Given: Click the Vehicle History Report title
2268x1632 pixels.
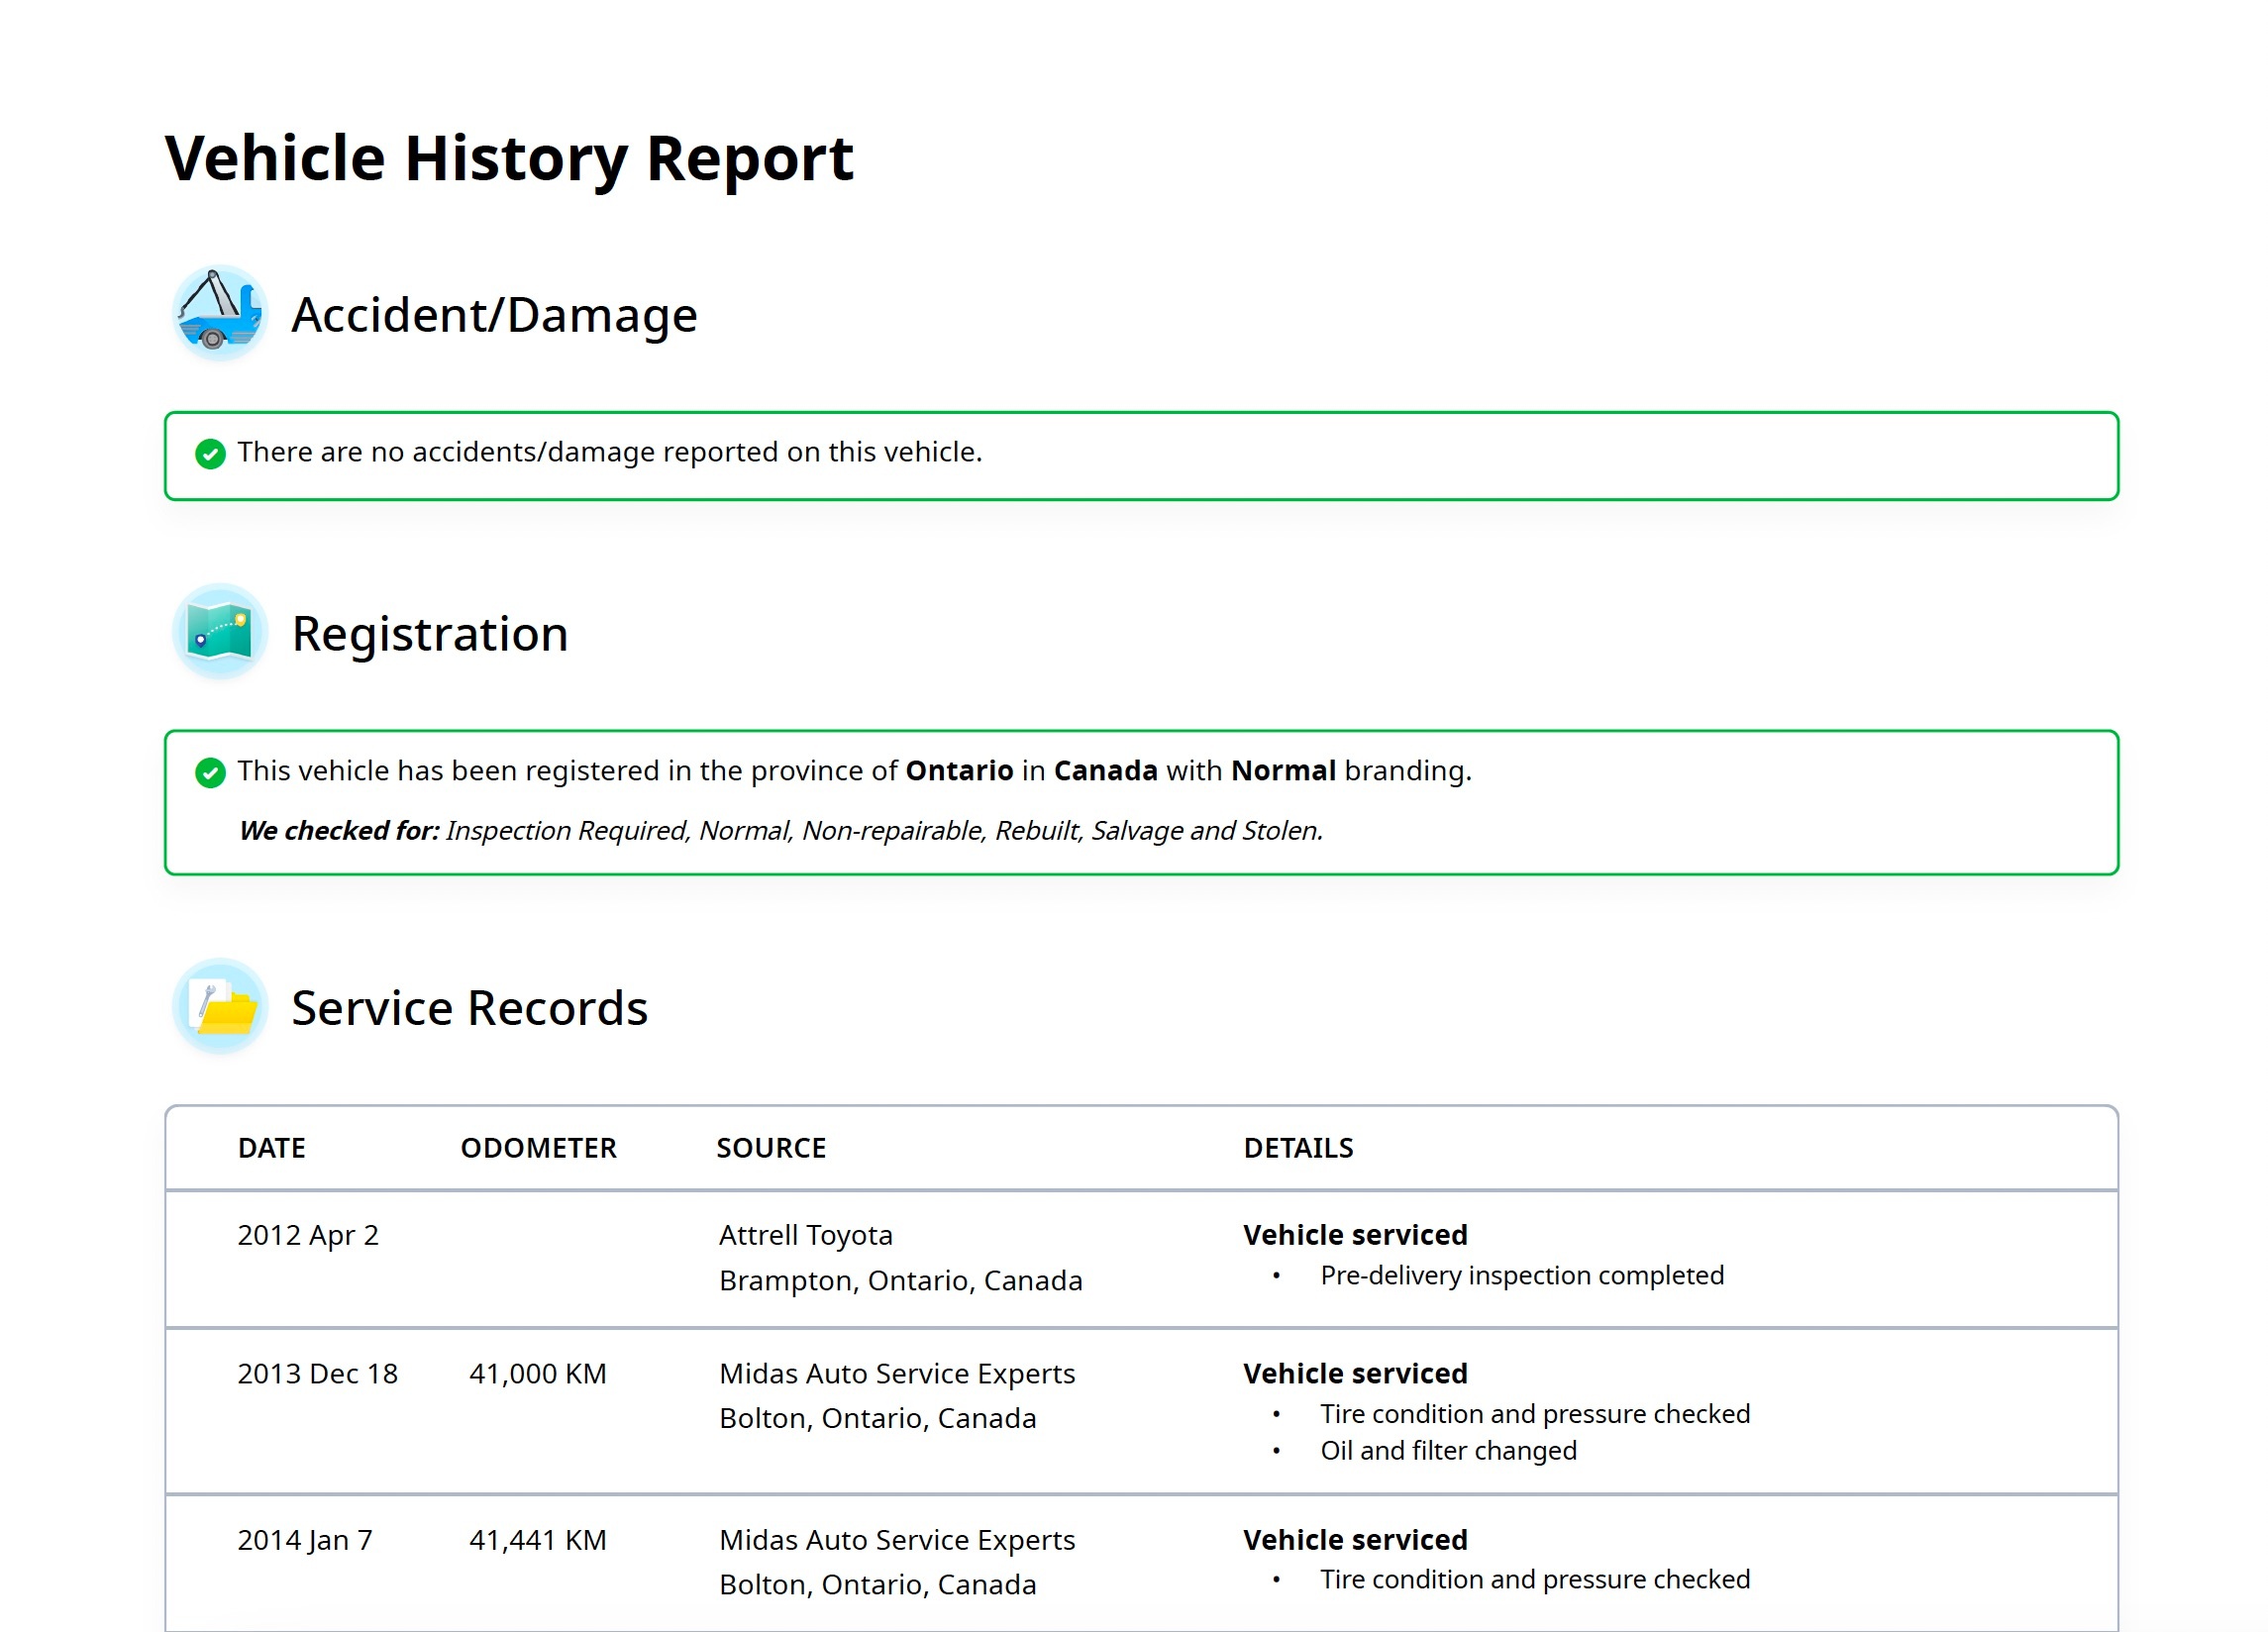Looking at the screenshot, I should 509,159.
